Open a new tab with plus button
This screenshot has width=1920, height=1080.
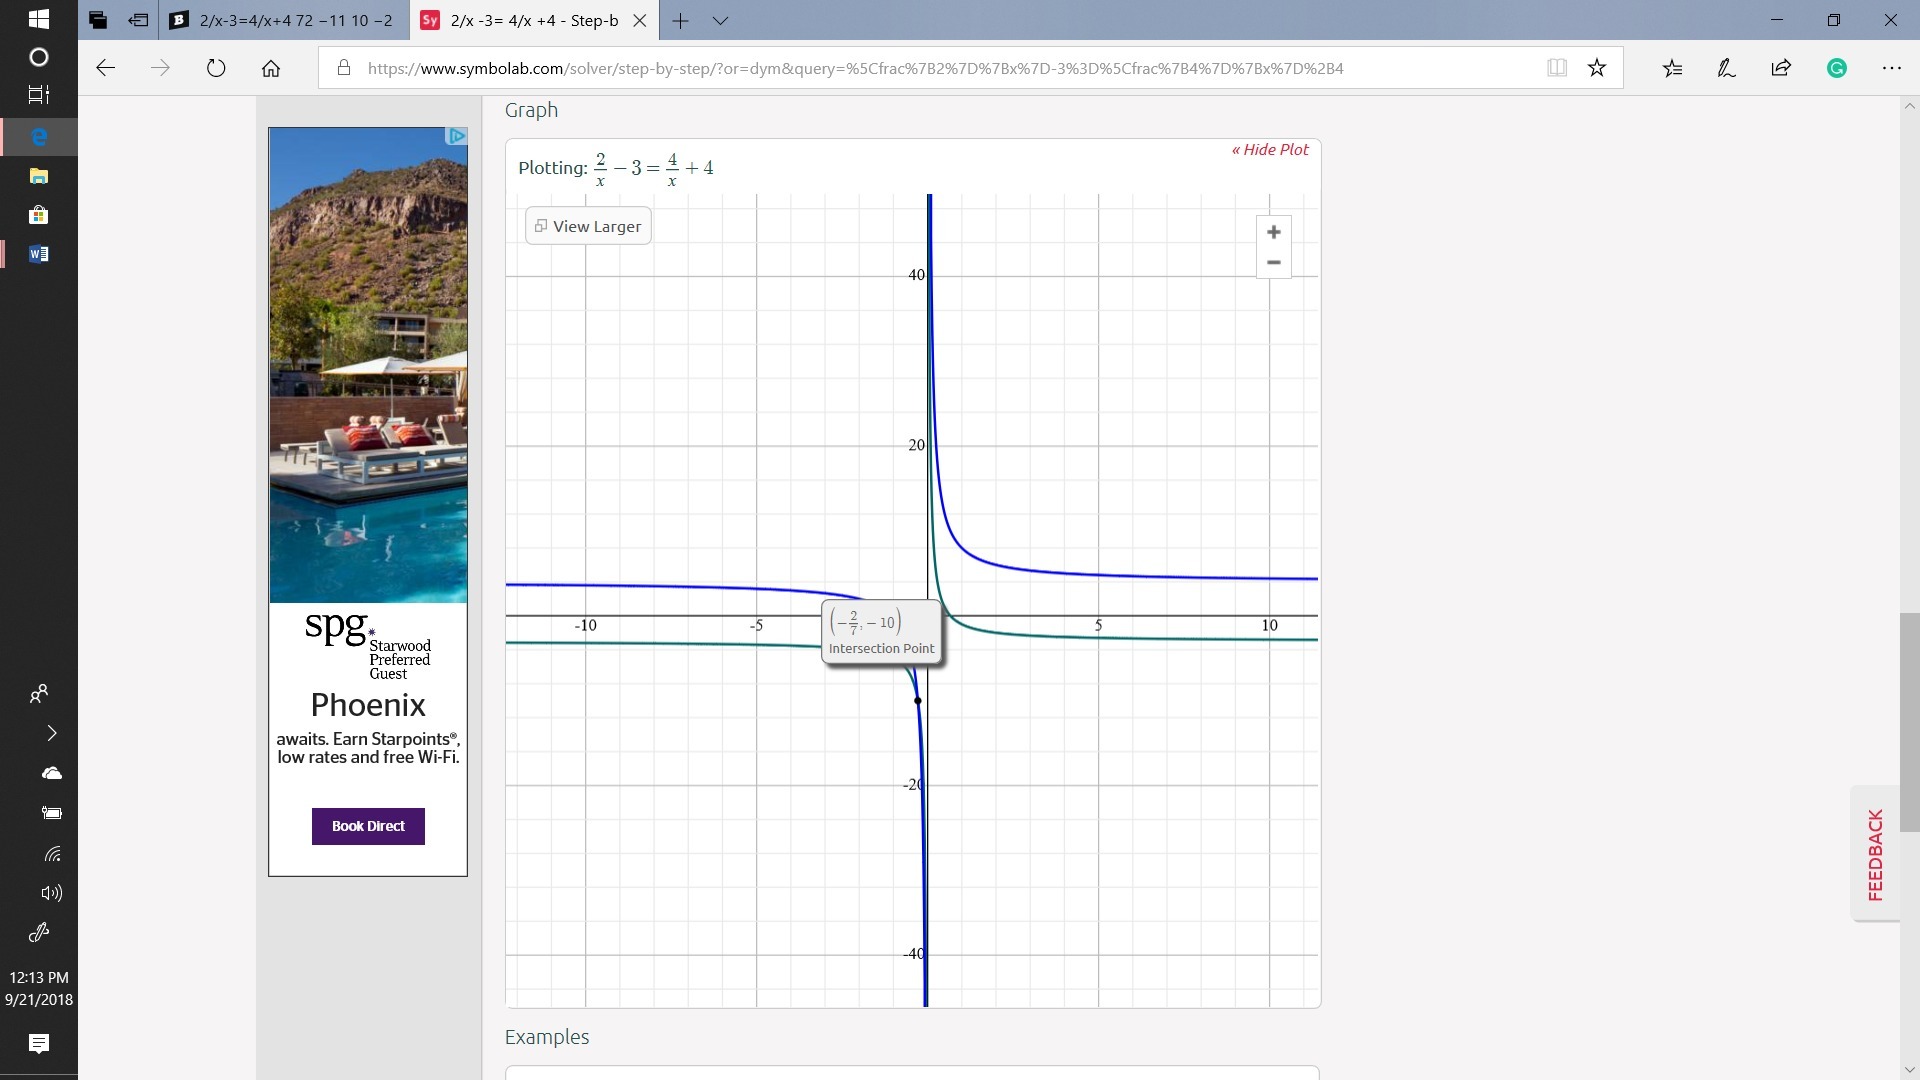point(680,20)
